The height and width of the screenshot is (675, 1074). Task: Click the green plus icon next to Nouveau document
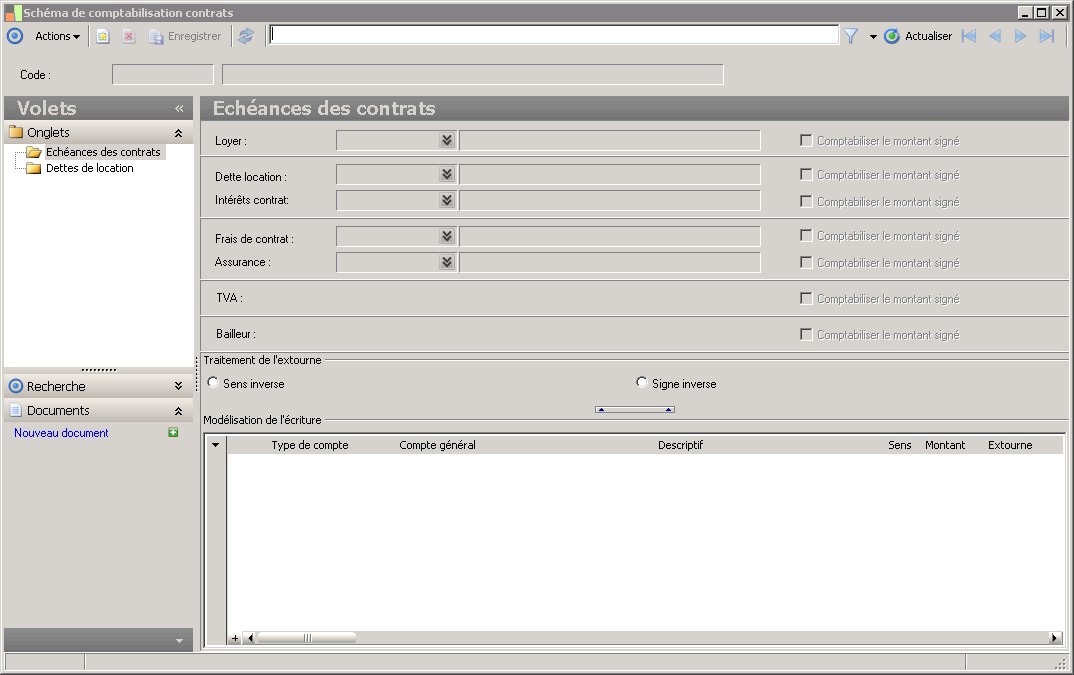(173, 432)
